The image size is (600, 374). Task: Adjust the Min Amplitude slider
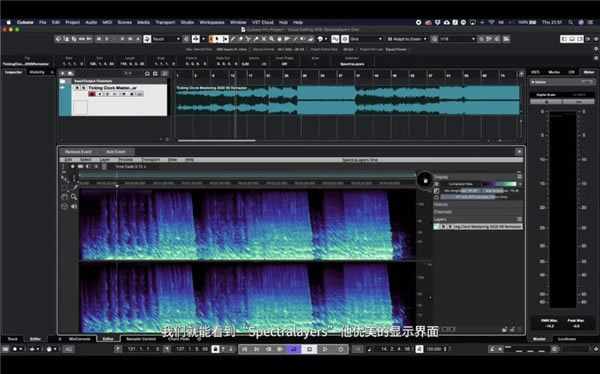click(x=460, y=191)
